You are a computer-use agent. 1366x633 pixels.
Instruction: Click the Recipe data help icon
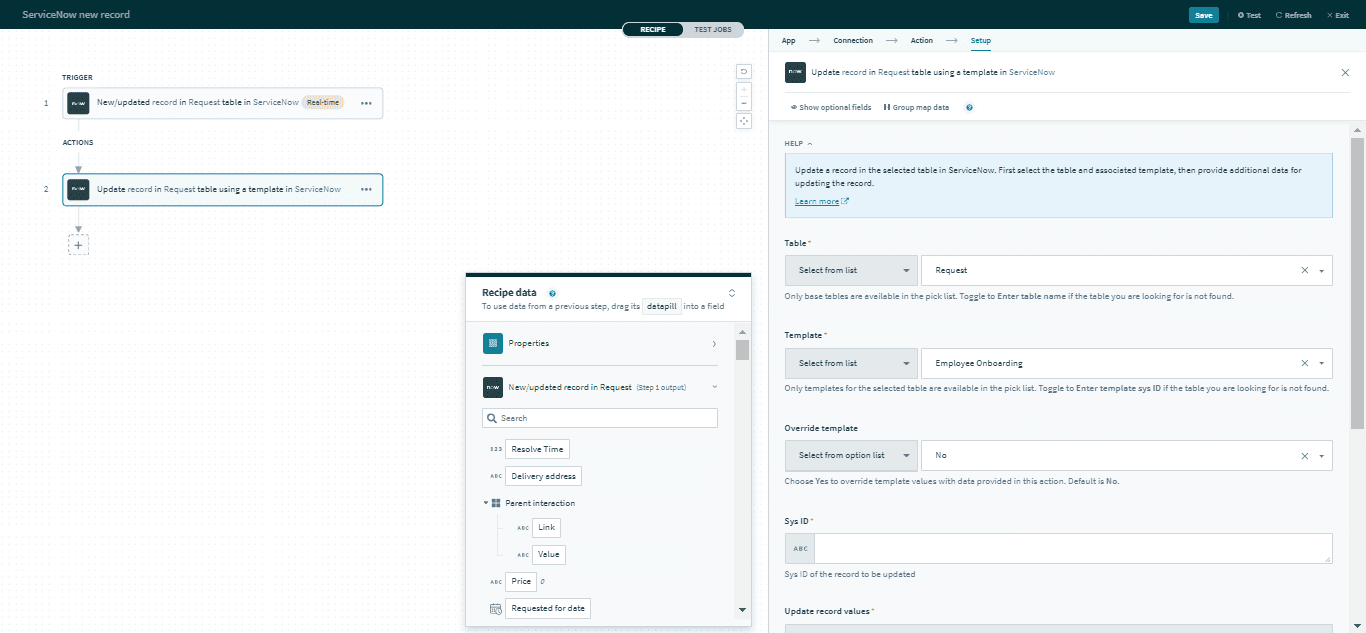tap(552, 293)
